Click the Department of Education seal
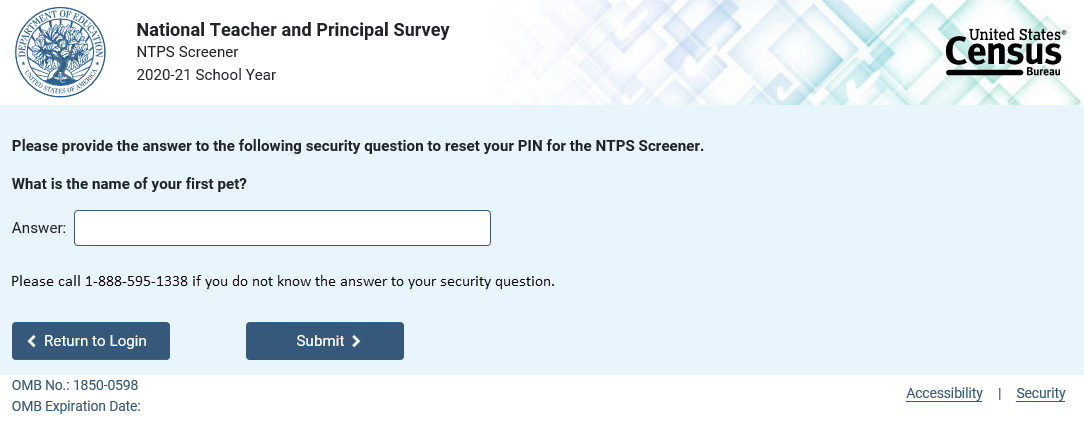The height and width of the screenshot is (431, 1084). tap(59, 52)
